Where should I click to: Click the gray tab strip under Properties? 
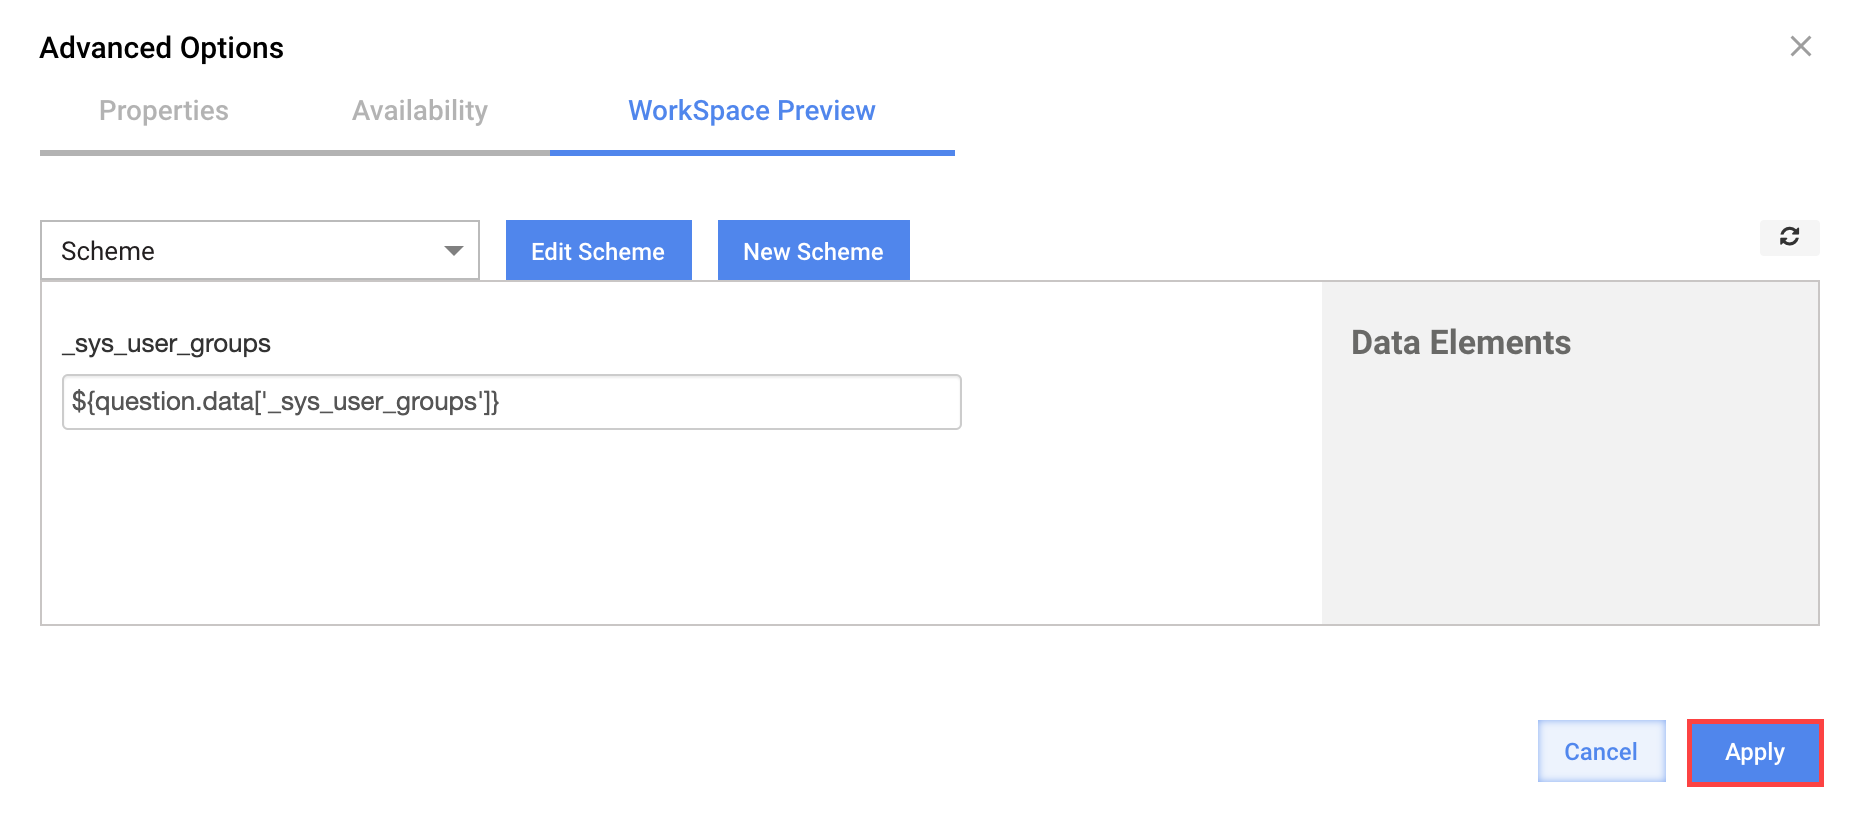(164, 153)
